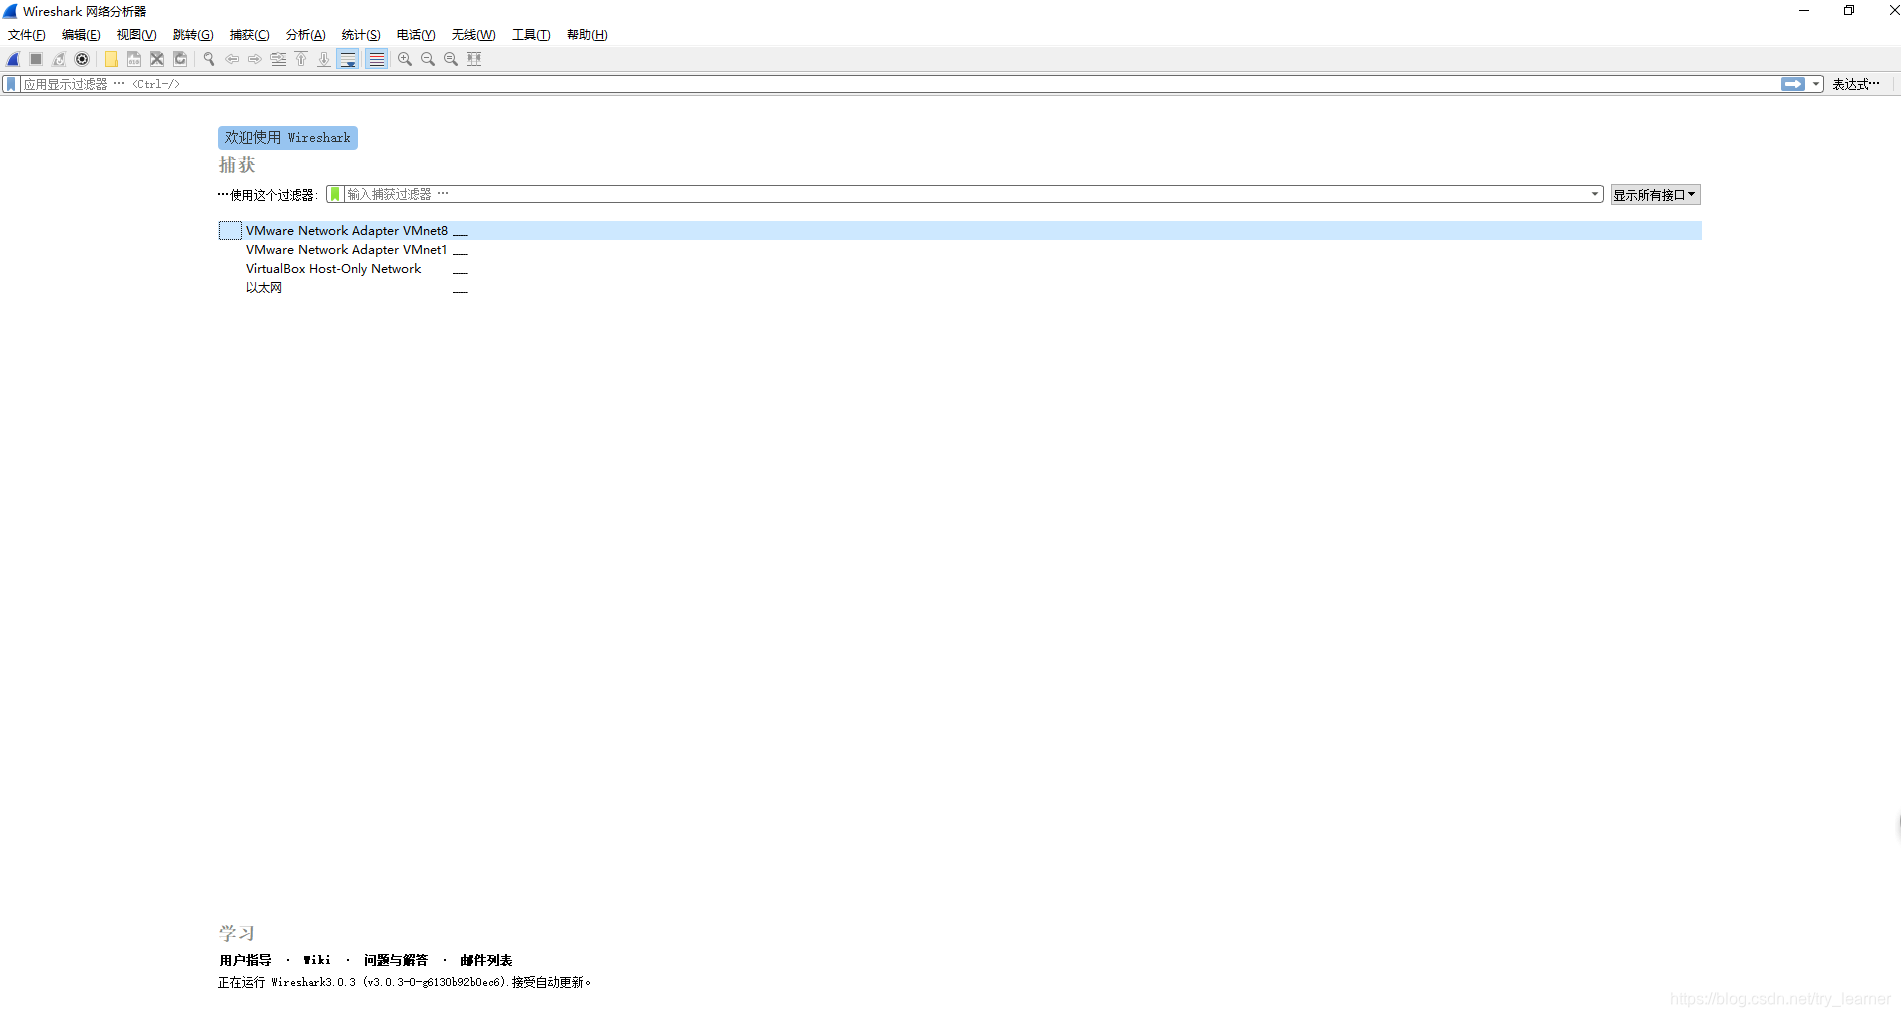Open the 编辑(E) menu
Screen dimensions: 1901x1017
[81, 35]
